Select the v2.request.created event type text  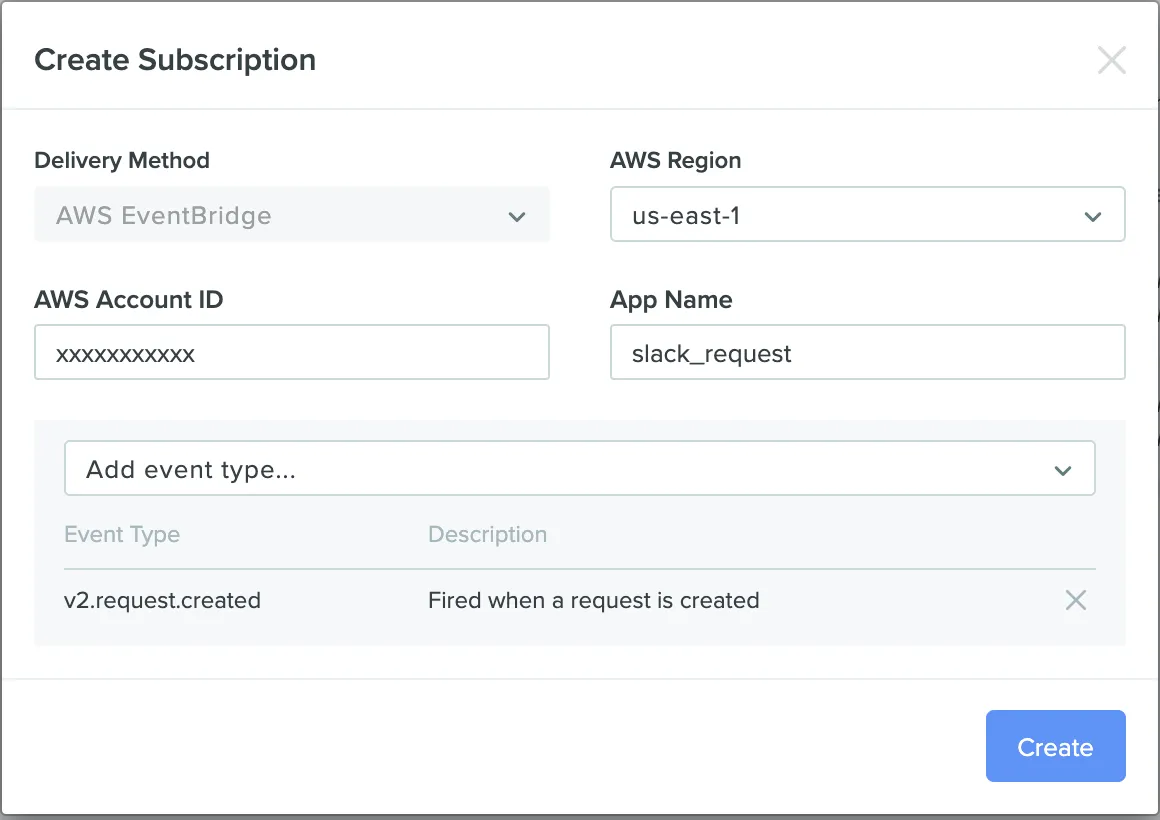point(163,600)
